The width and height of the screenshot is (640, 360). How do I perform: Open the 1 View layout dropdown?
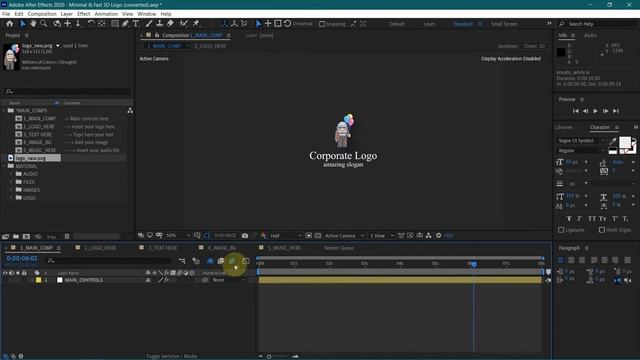(381, 236)
